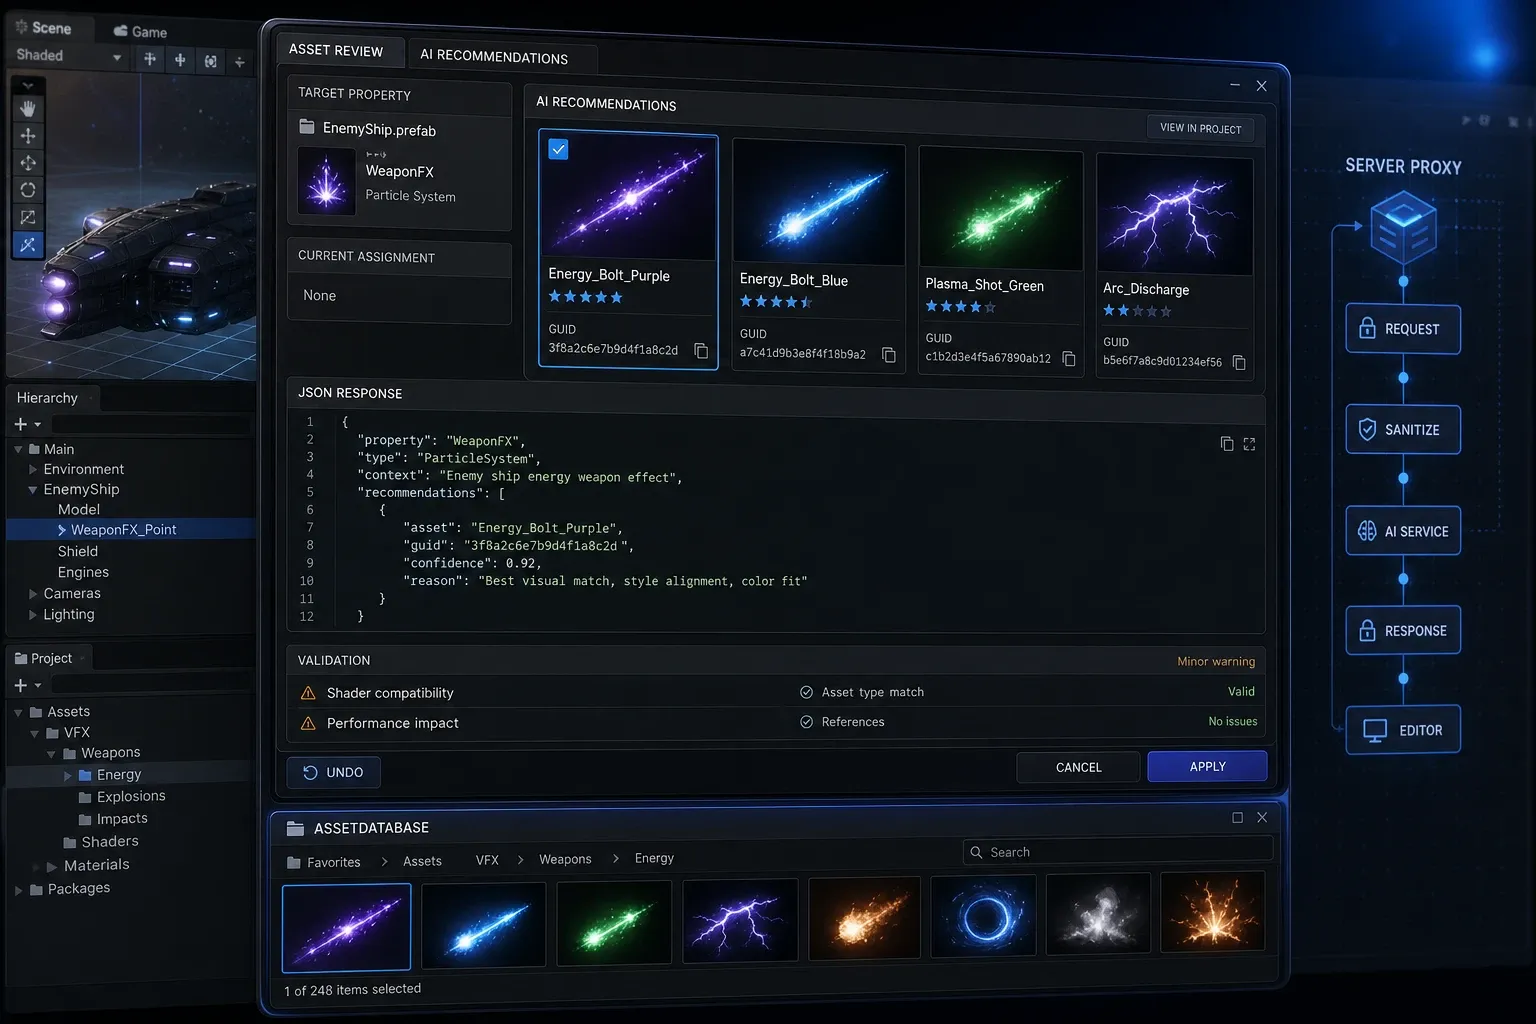Uncheck the Energy_Bolt_Purple selection checkbox
This screenshot has width=1536, height=1024.
click(x=559, y=149)
